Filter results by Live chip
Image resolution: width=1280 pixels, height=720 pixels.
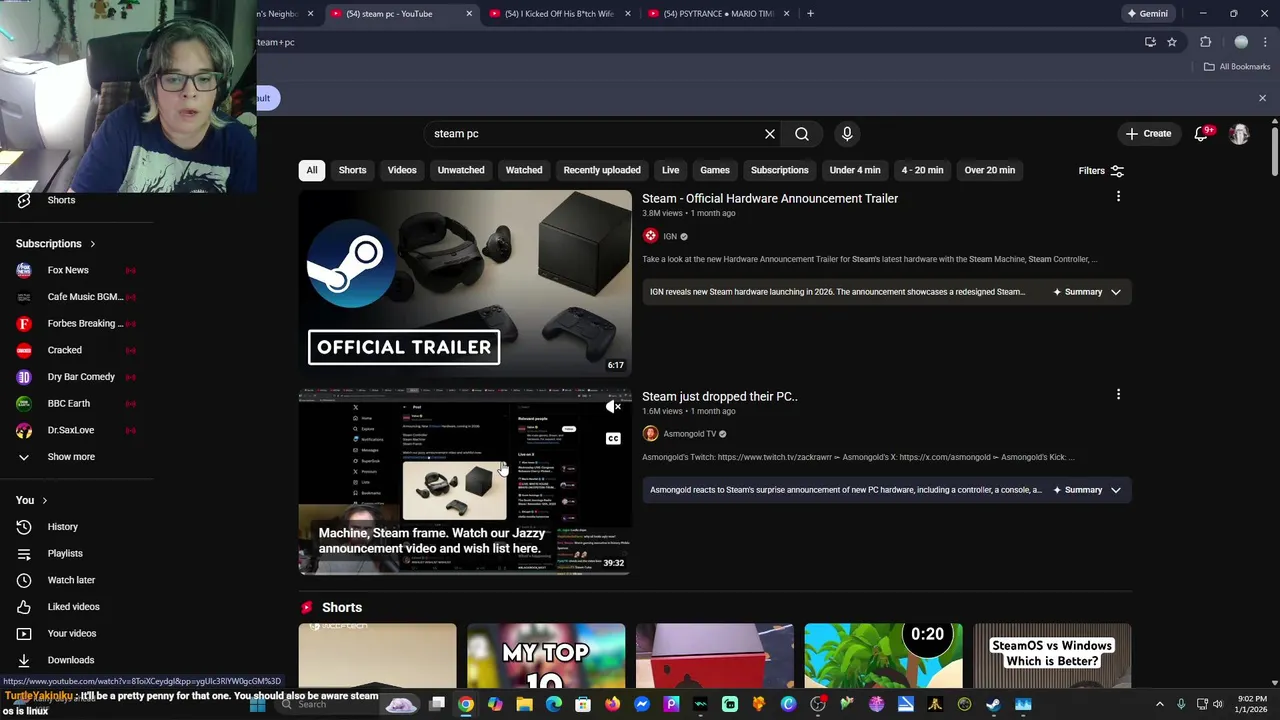671,170
